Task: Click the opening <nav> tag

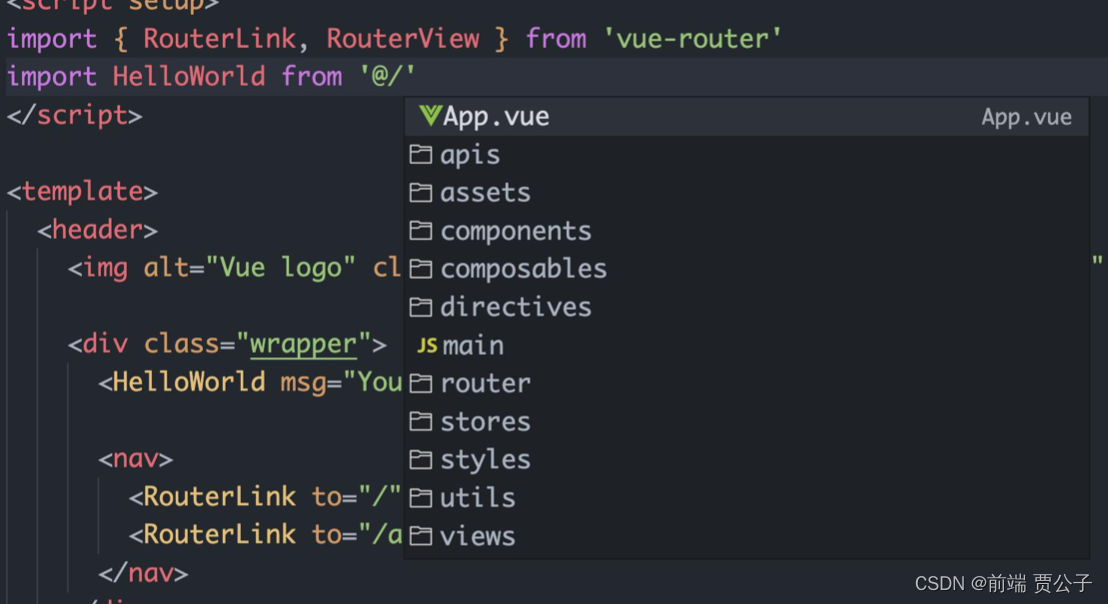Action: (x=136, y=459)
